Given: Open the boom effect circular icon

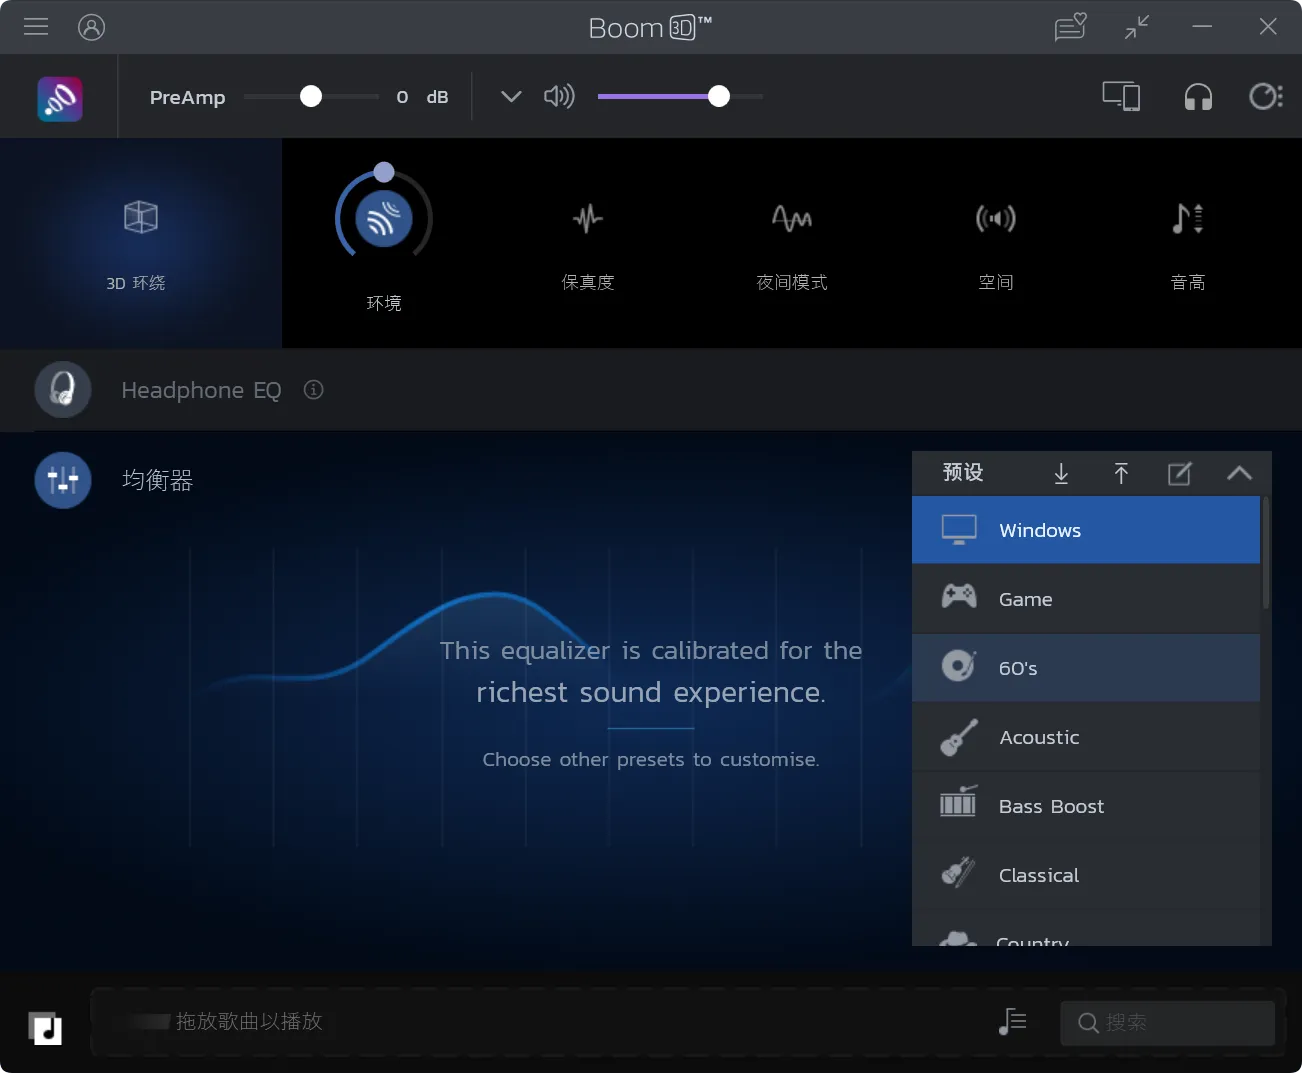Looking at the screenshot, I should click(1266, 96).
